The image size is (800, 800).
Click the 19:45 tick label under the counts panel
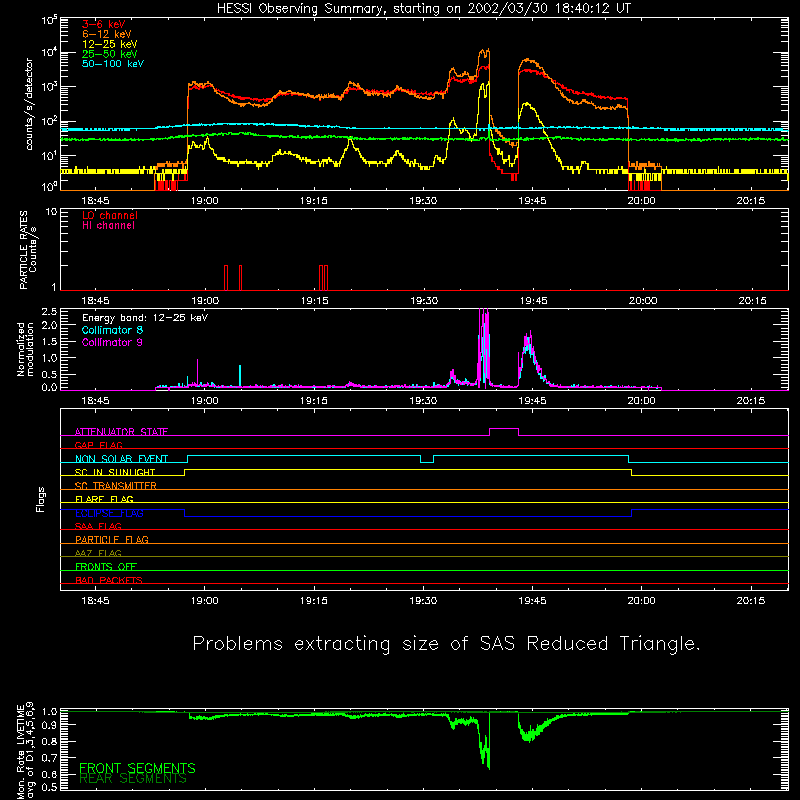pyautogui.click(x=532, y=201)
